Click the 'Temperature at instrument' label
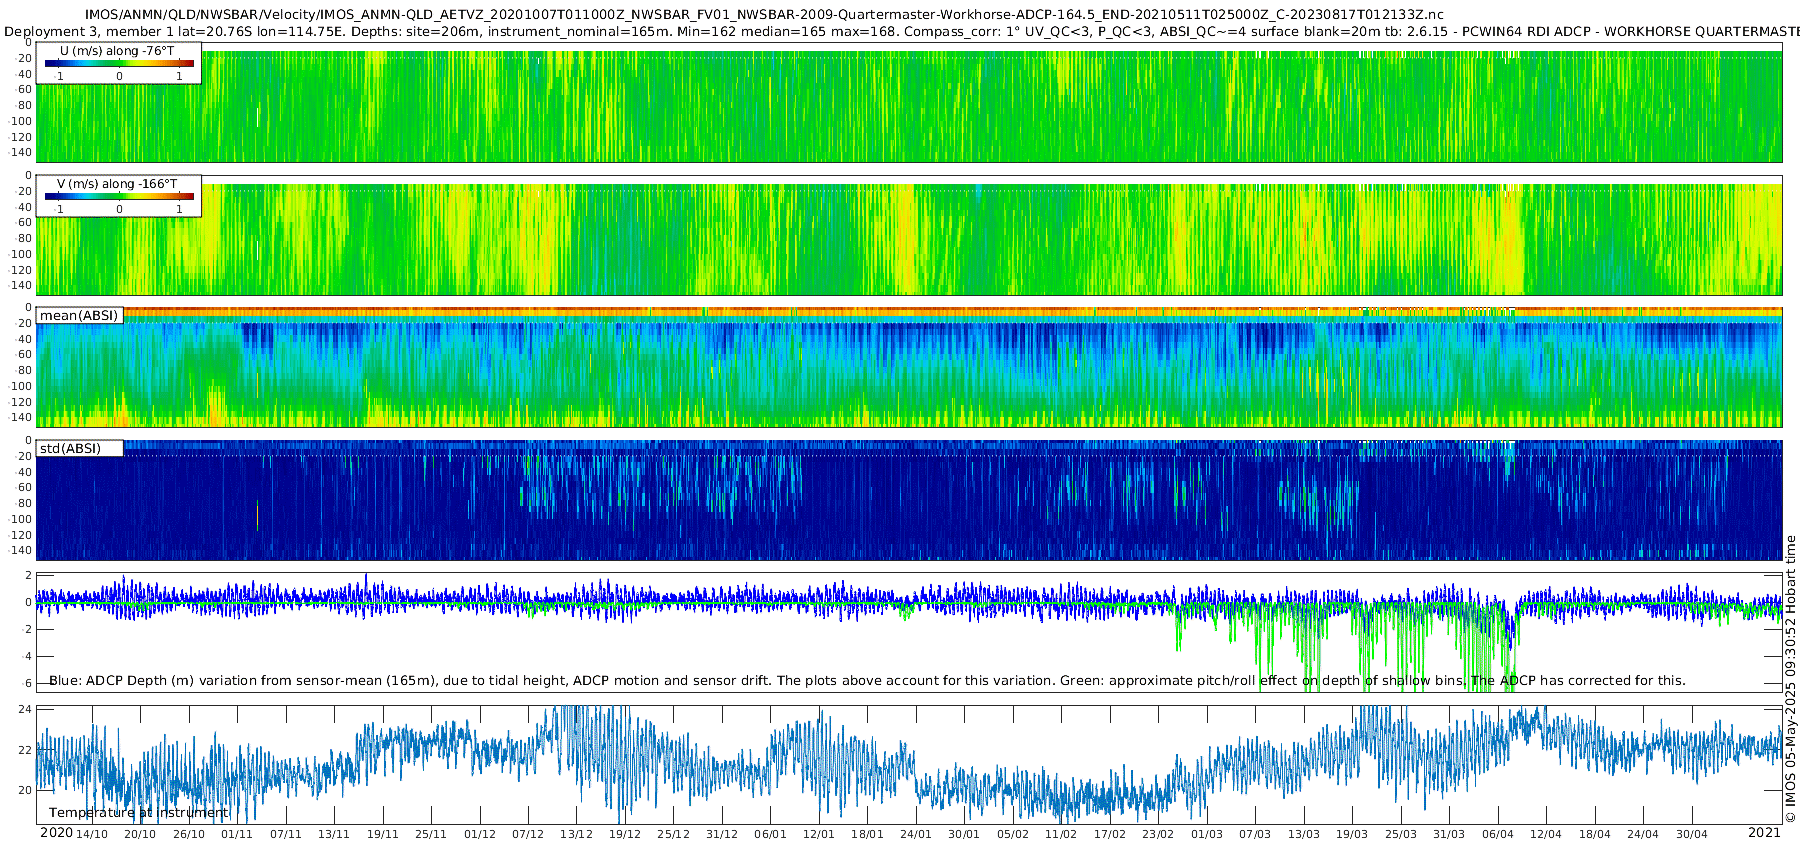1800x850 pixels. [x=139, y=813]
